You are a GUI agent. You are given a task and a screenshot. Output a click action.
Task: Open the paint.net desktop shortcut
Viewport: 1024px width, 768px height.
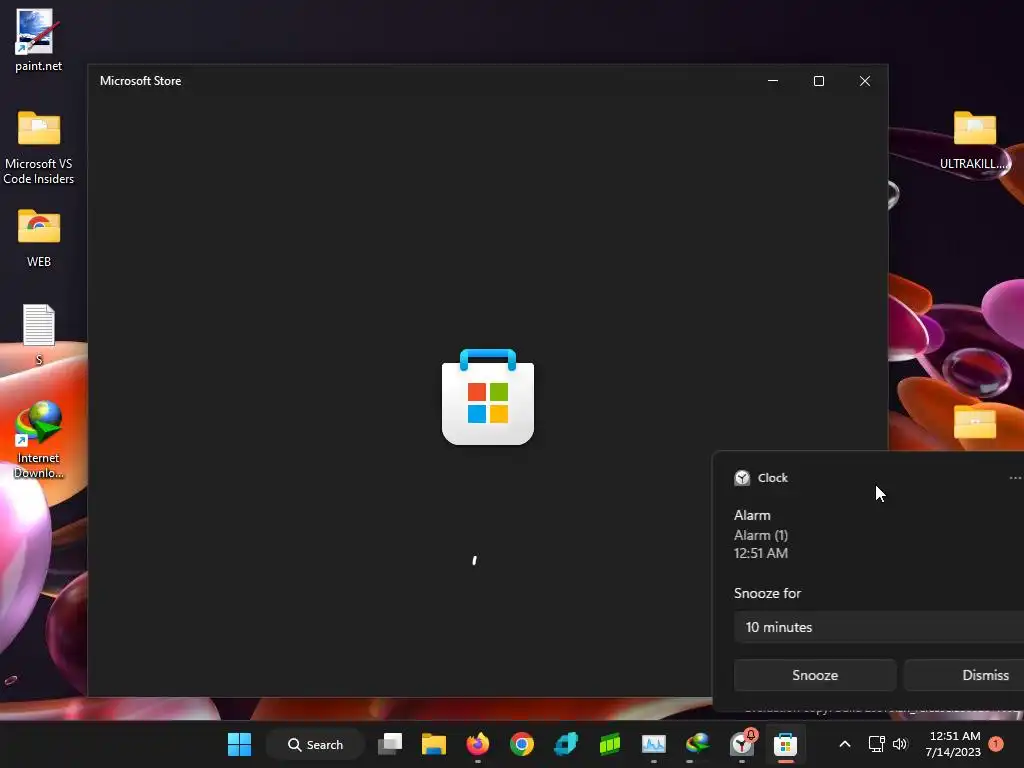coord(38,39)
